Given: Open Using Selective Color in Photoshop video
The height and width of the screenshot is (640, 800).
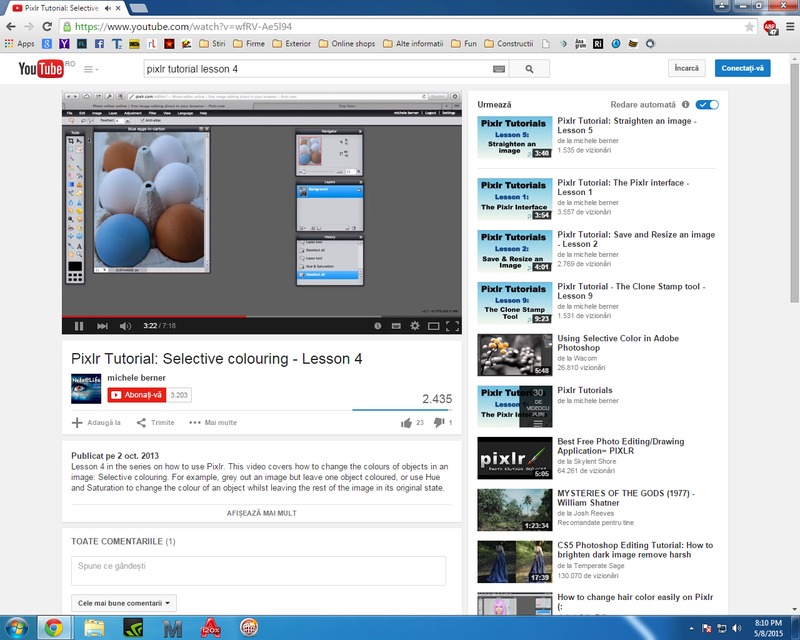Looking at the screenshot, I should pos(618,343).
